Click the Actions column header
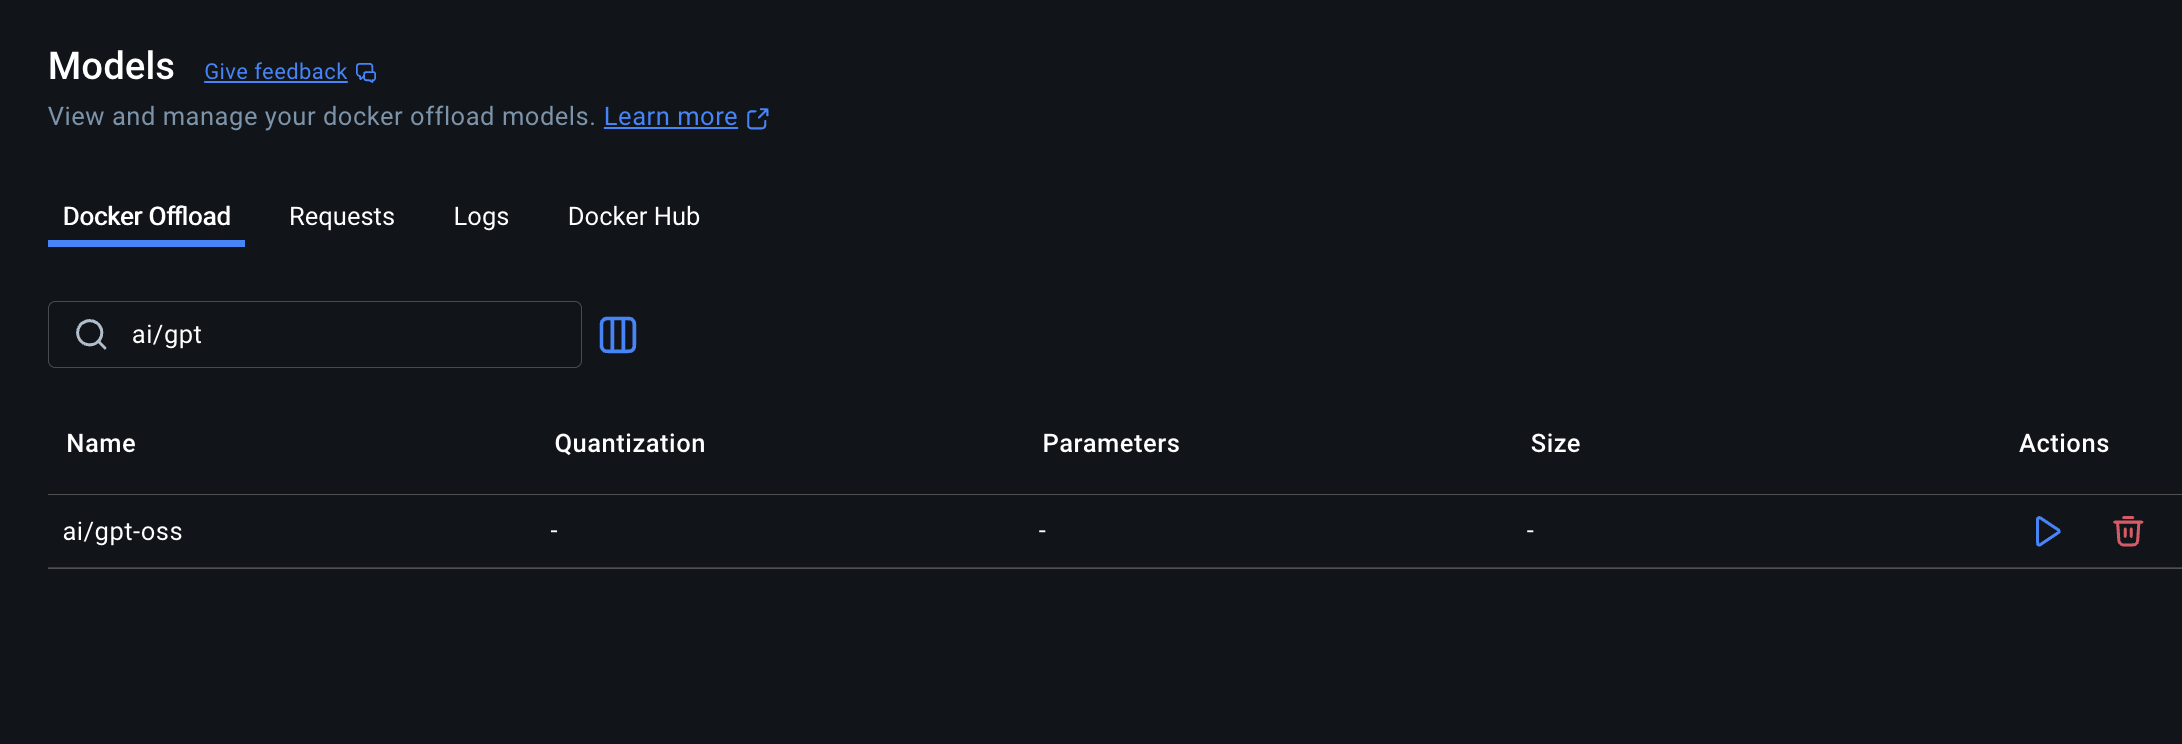The height and width of the screenshot is (744, 2182). click(x=2064, y=443)
